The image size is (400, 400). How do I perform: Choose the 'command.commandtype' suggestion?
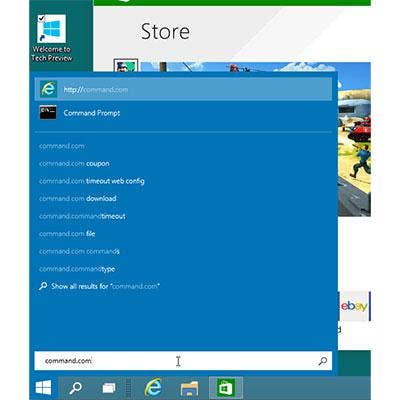[x=77, y=269]
